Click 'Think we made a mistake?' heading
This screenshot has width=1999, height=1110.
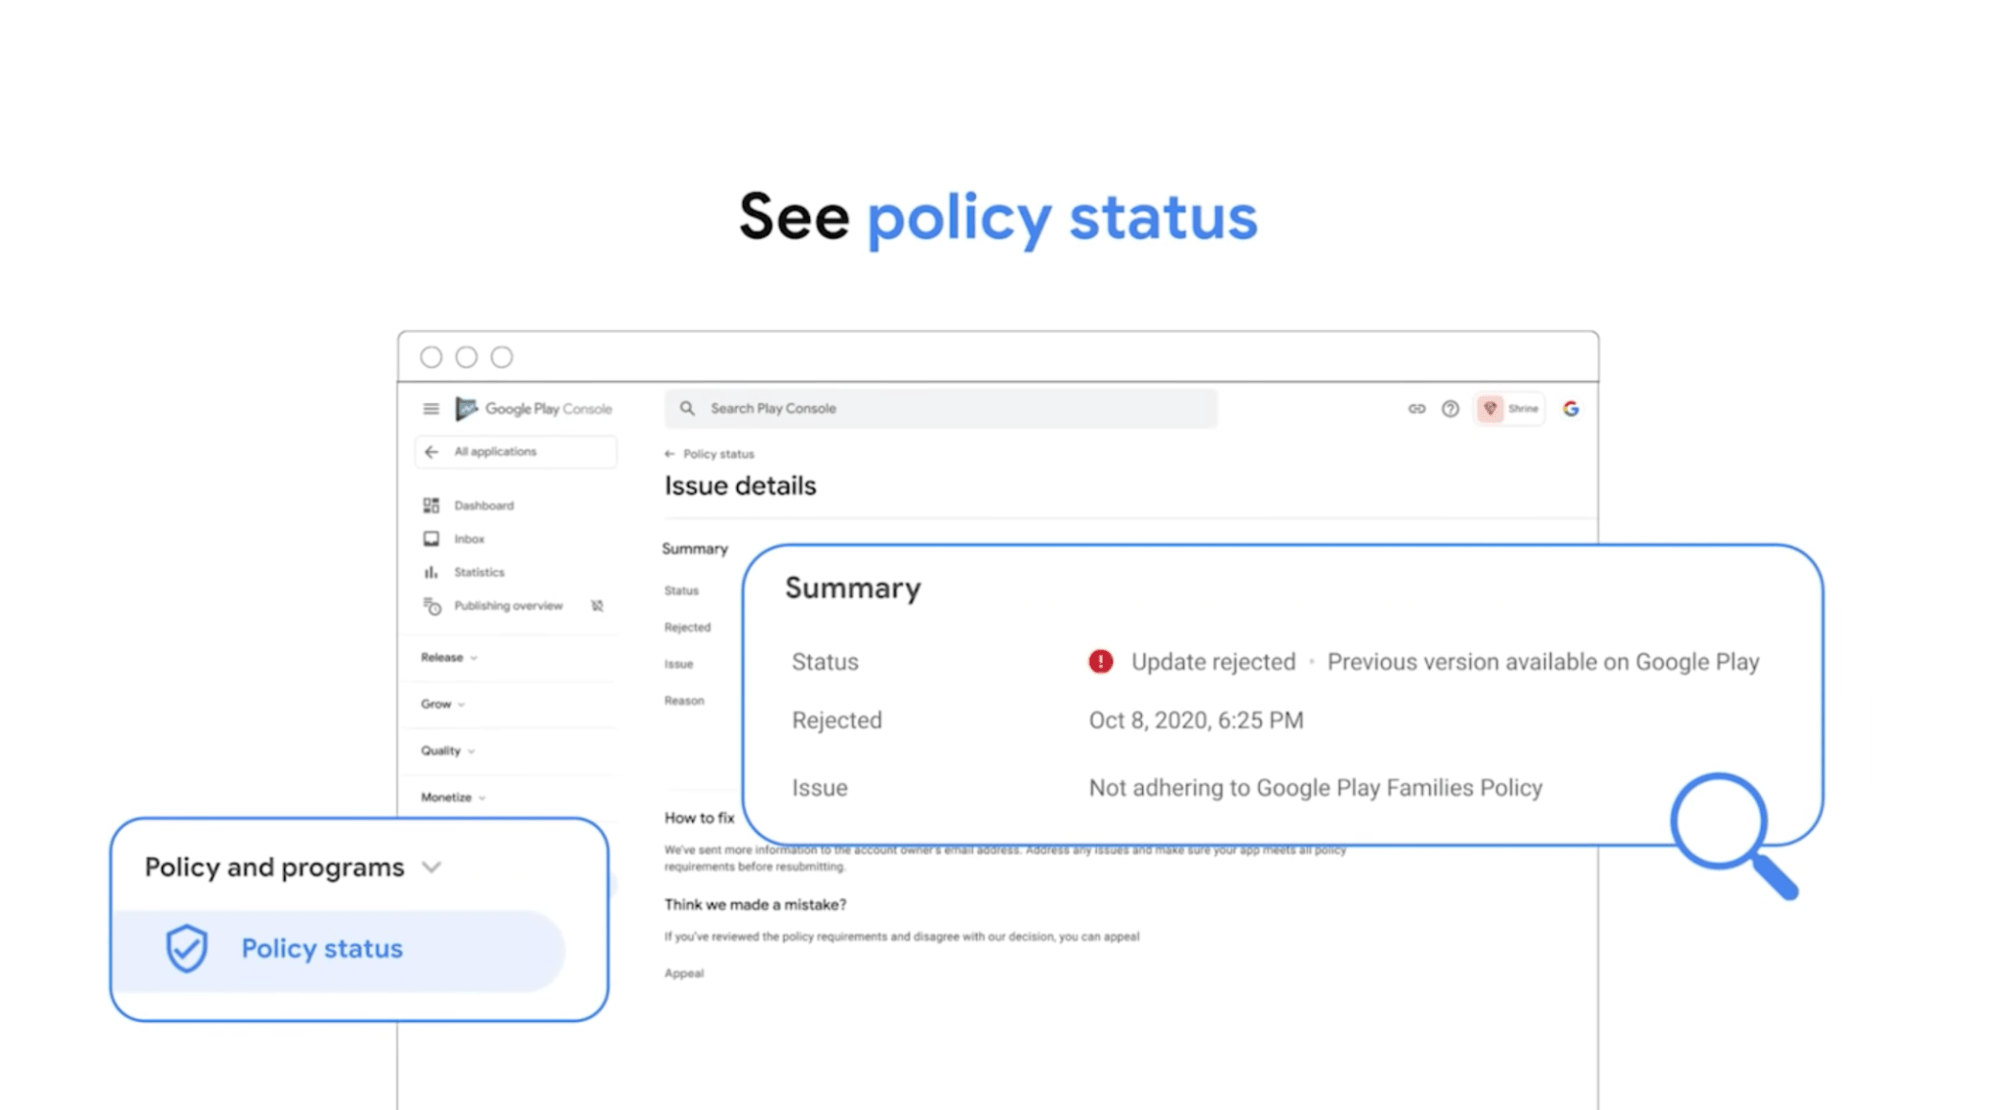pyautogui.click(x=755, y=905)
